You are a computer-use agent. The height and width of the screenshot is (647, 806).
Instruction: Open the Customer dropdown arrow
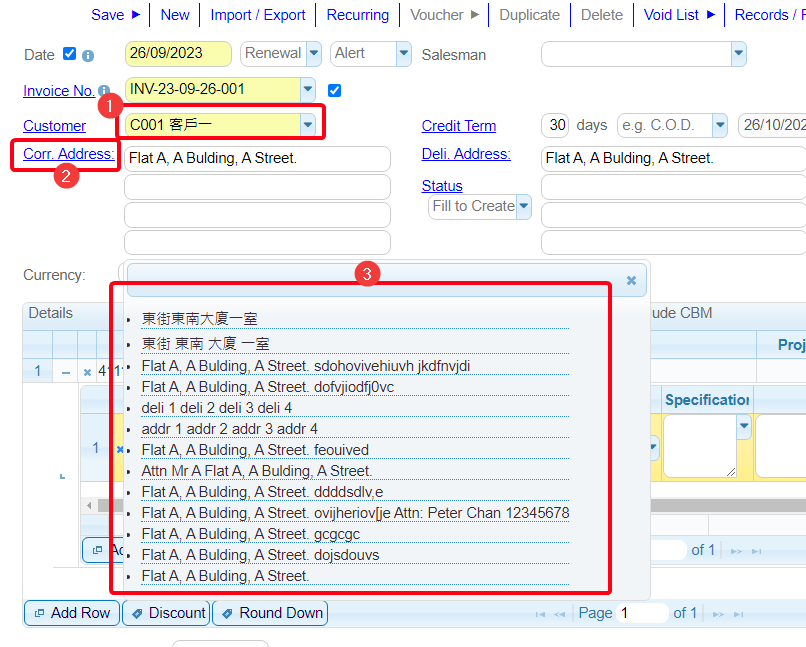pyautogui.click(x=308, y=124)
